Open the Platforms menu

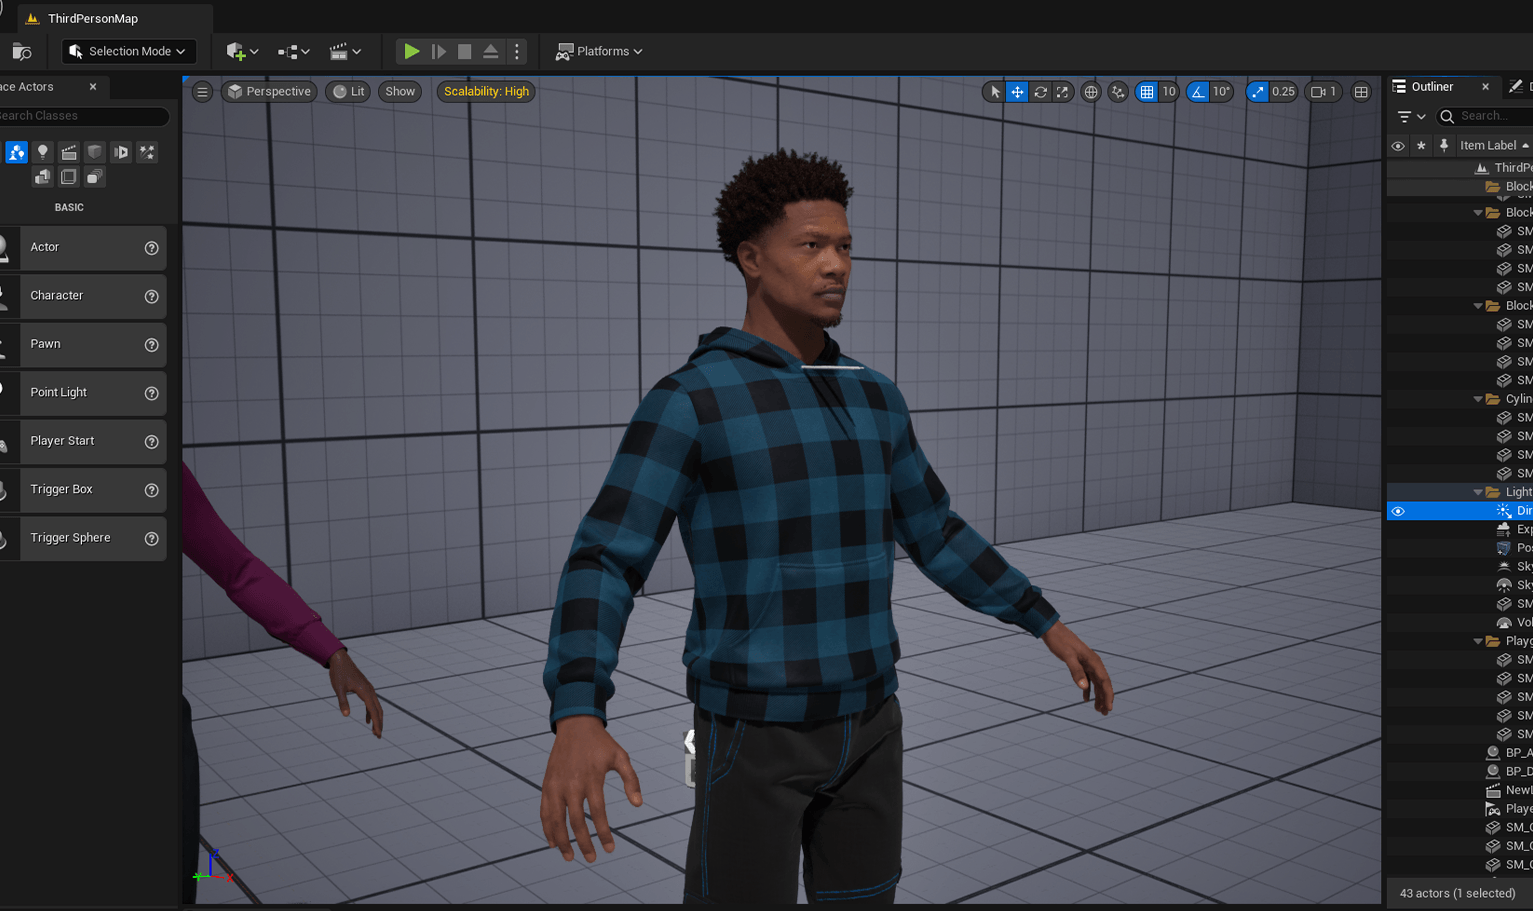599,51
